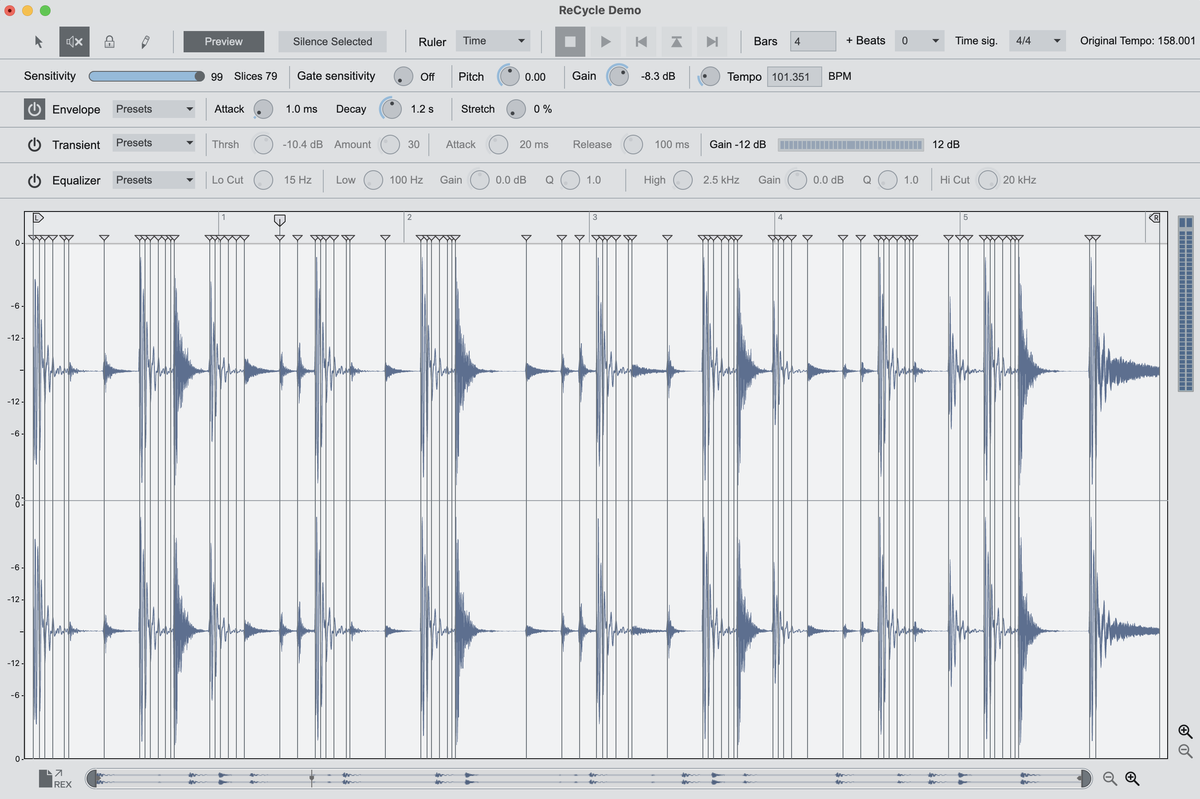Zoom out horizontally with bottom magnifier

point(1110,779)
